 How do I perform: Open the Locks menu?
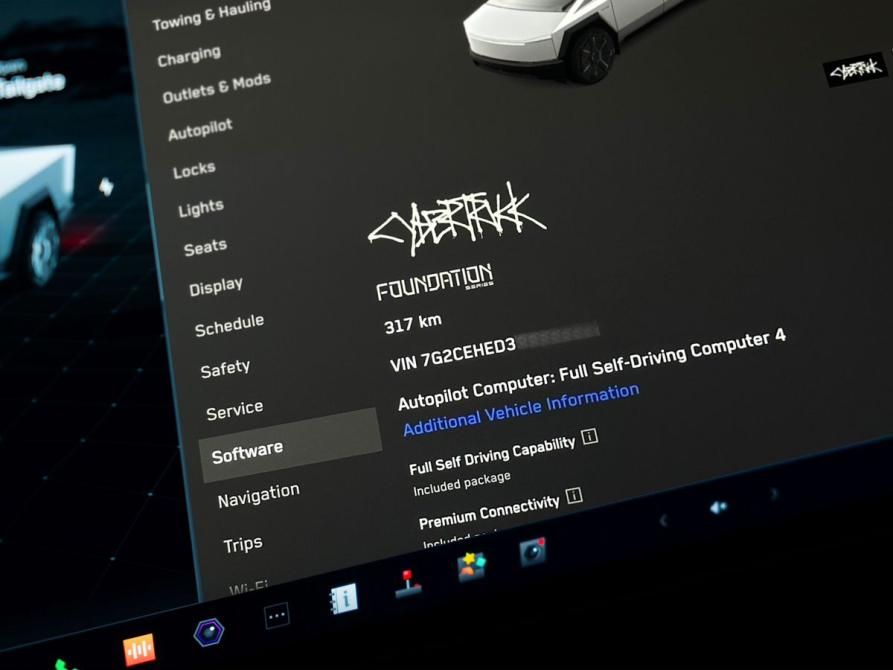194,169
